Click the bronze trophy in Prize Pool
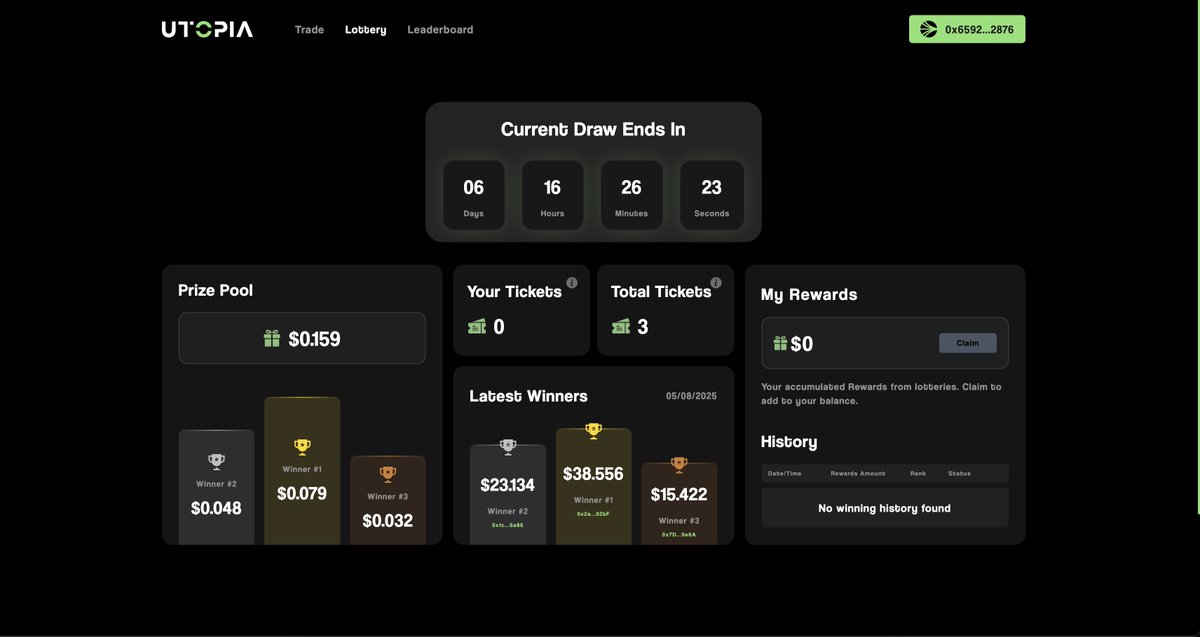Image resolution: width=1200 pixels, height=637 pixels. click(x=388, y=474)
